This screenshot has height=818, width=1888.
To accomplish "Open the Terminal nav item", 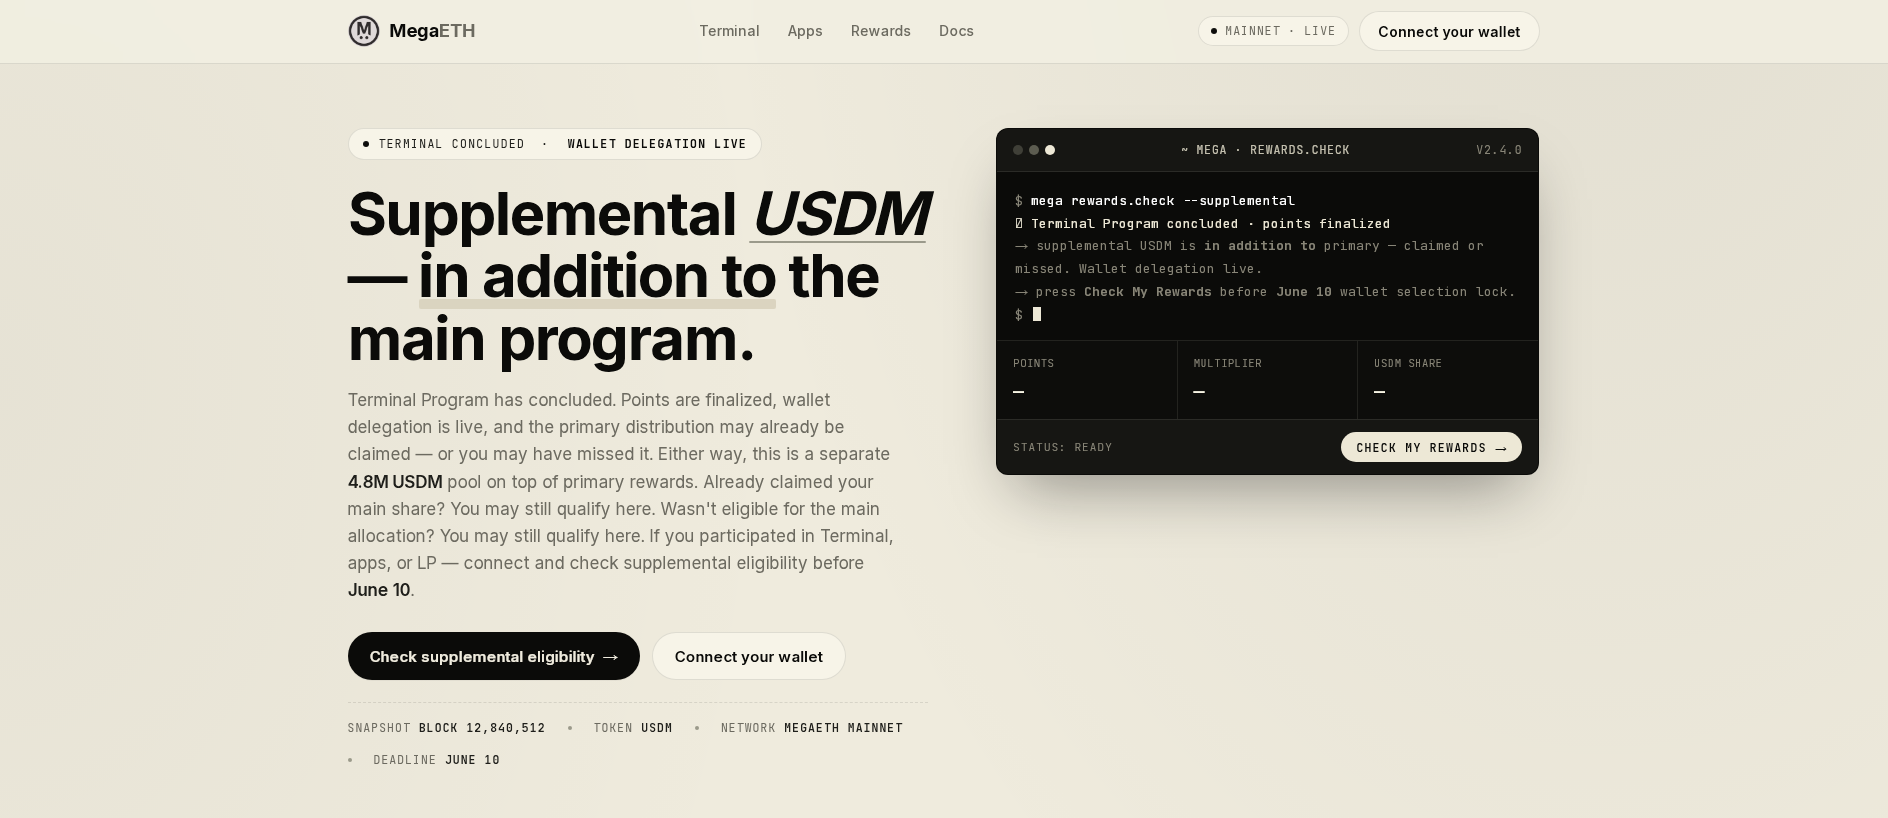I will pos(729,31).
